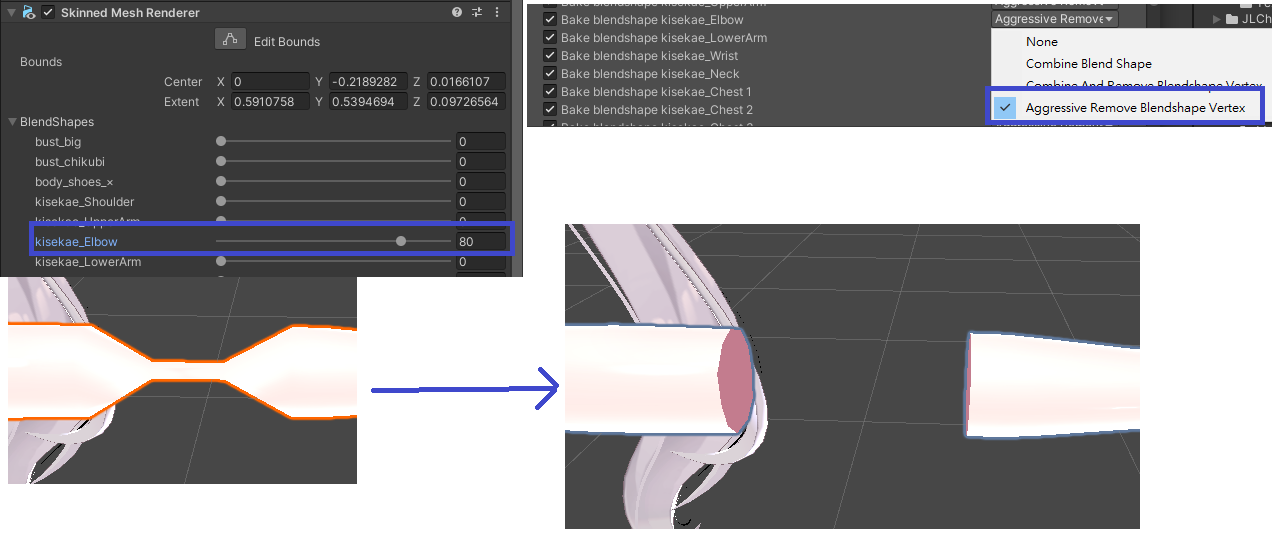
Task: Choose Aggressive Remove Blendshape Vertex option
Action: [1135, 108]
